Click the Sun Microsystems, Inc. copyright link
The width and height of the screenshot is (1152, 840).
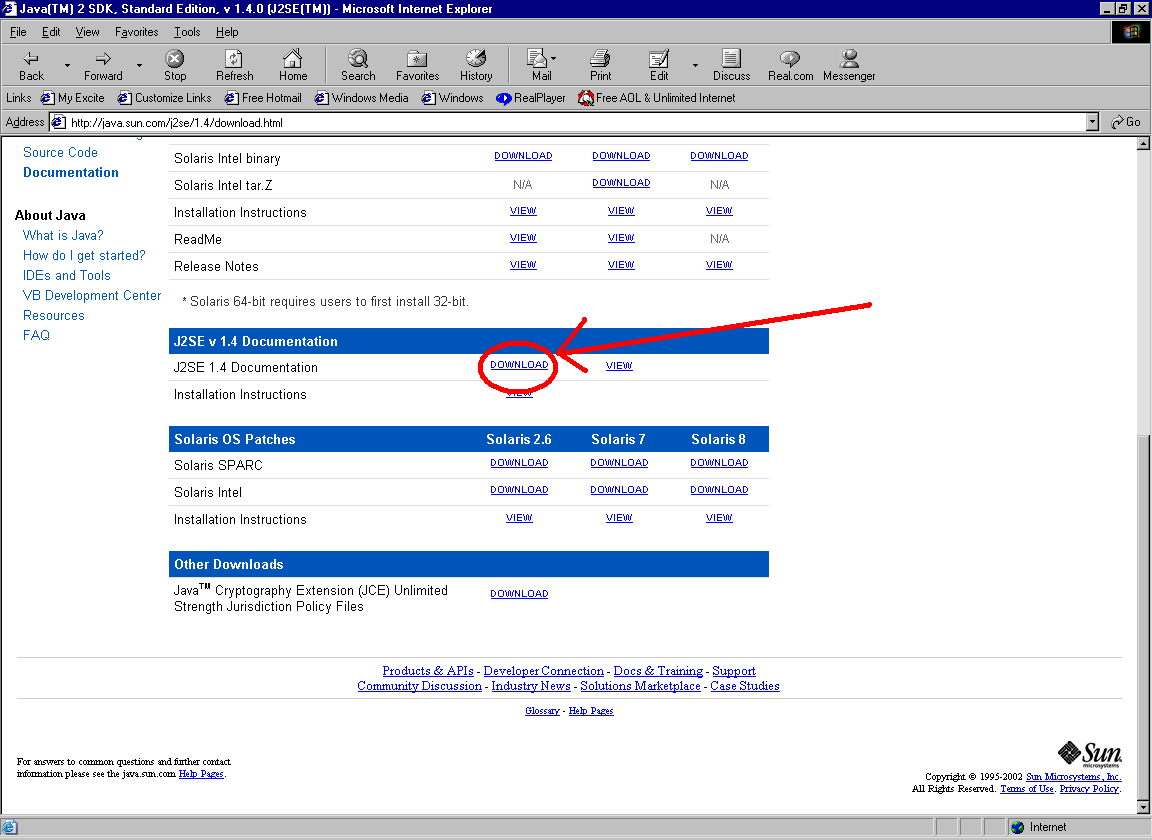point(1073,777)
